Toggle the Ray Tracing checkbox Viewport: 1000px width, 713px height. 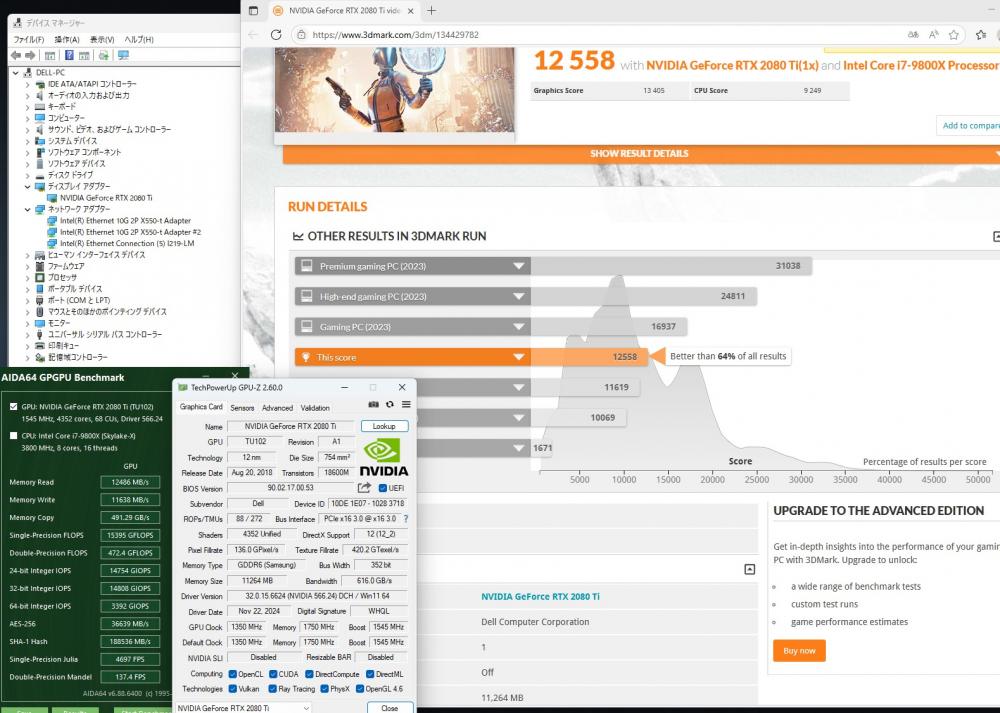coord(273,689)
